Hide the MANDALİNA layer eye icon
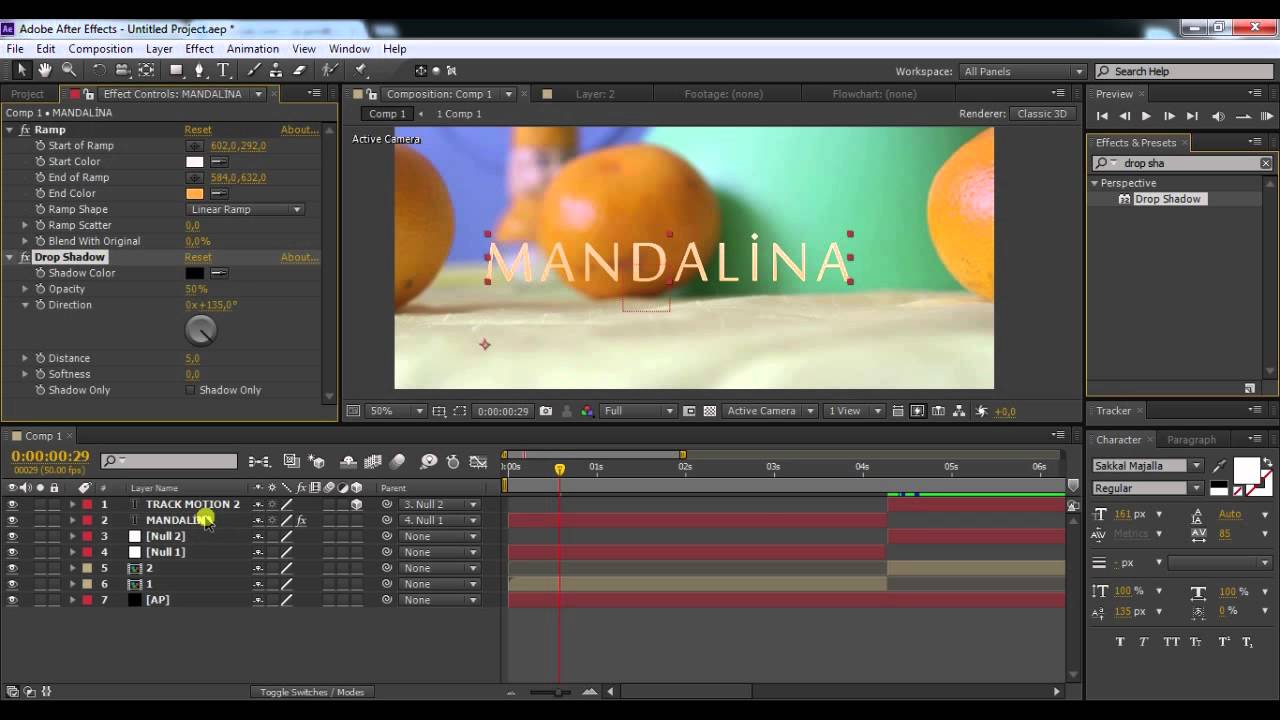 13,521
